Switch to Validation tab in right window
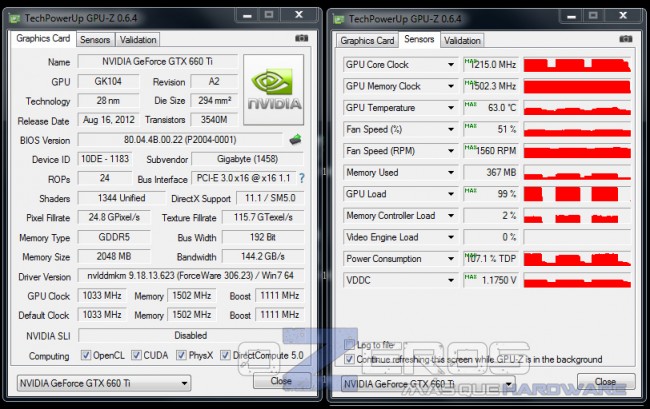The image size is (650, 409). 462,41
